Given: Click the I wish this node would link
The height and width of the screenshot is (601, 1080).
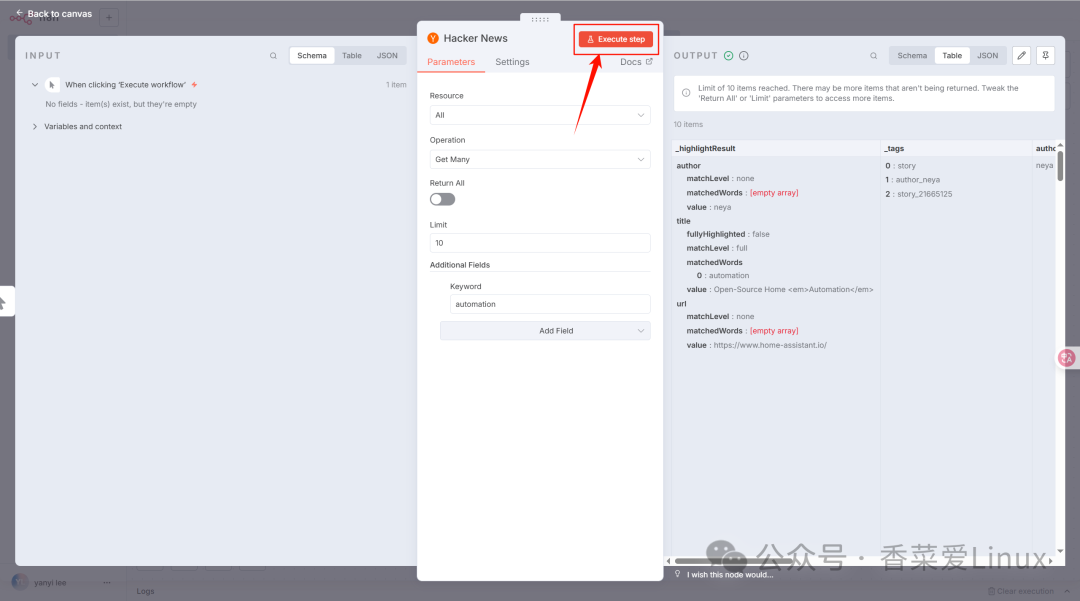Looking at the screenshot, I should point(730,575).
